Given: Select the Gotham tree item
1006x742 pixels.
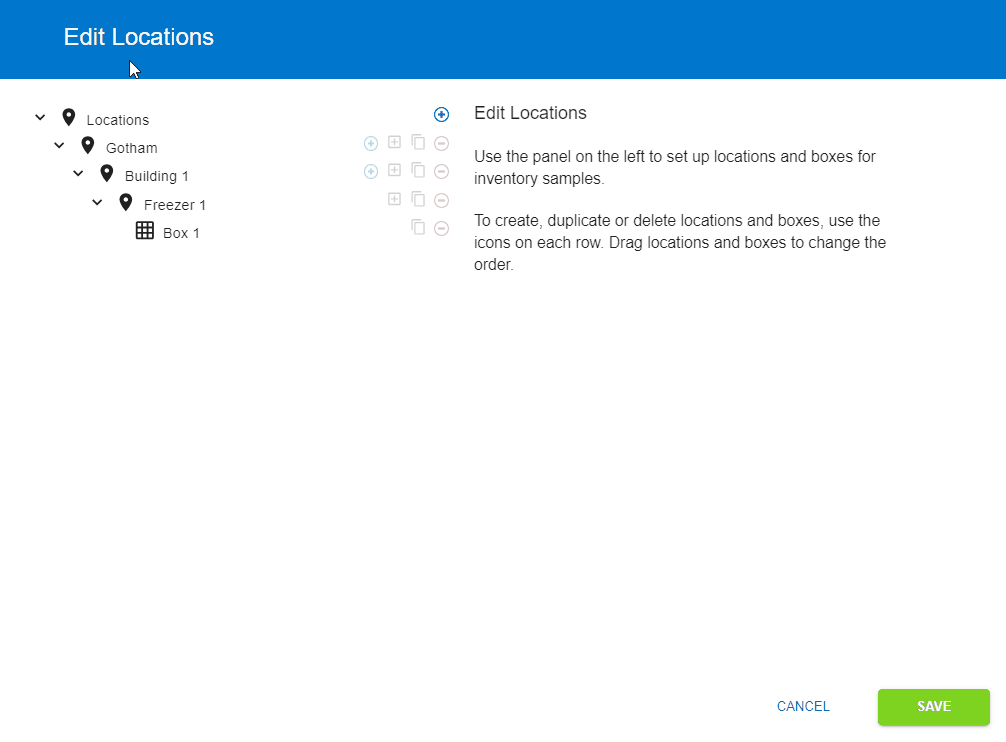Looking at the screenshot, I should tap(132, 148).
